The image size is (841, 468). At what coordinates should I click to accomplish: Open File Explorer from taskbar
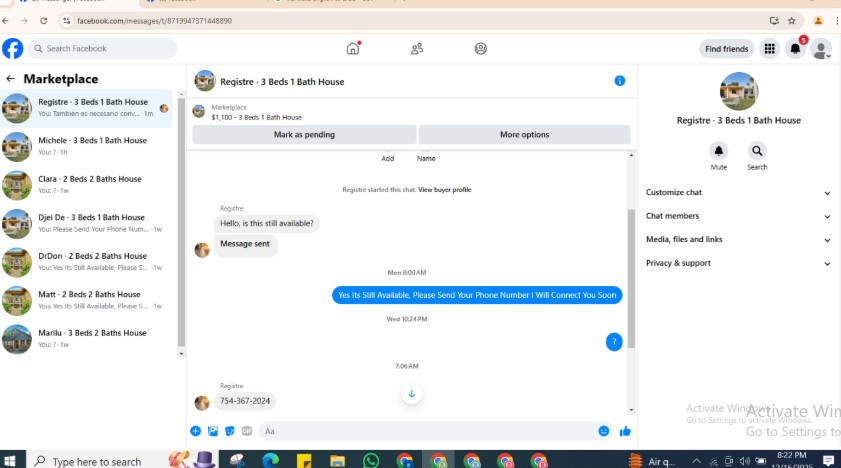coord(337,460)
